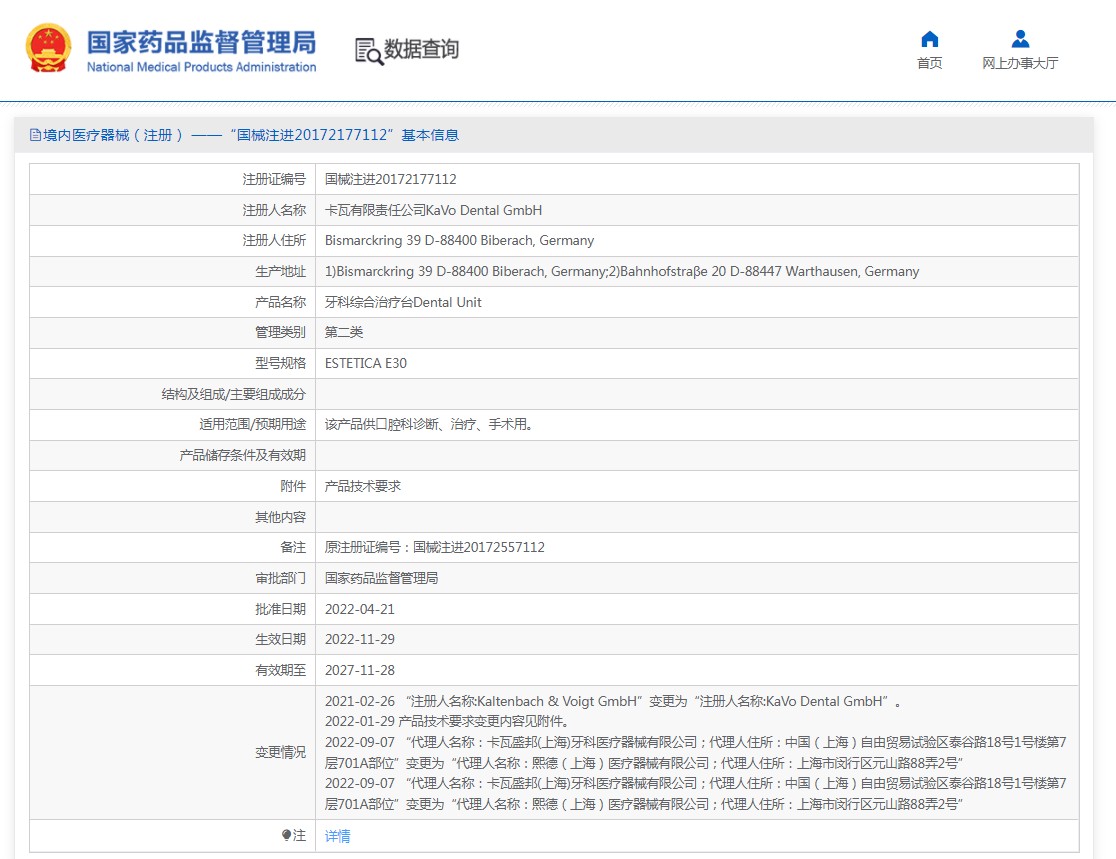Click the expiry date 2027-11-28
This screenshot has height=859, width=1116.
coord(359,670)
